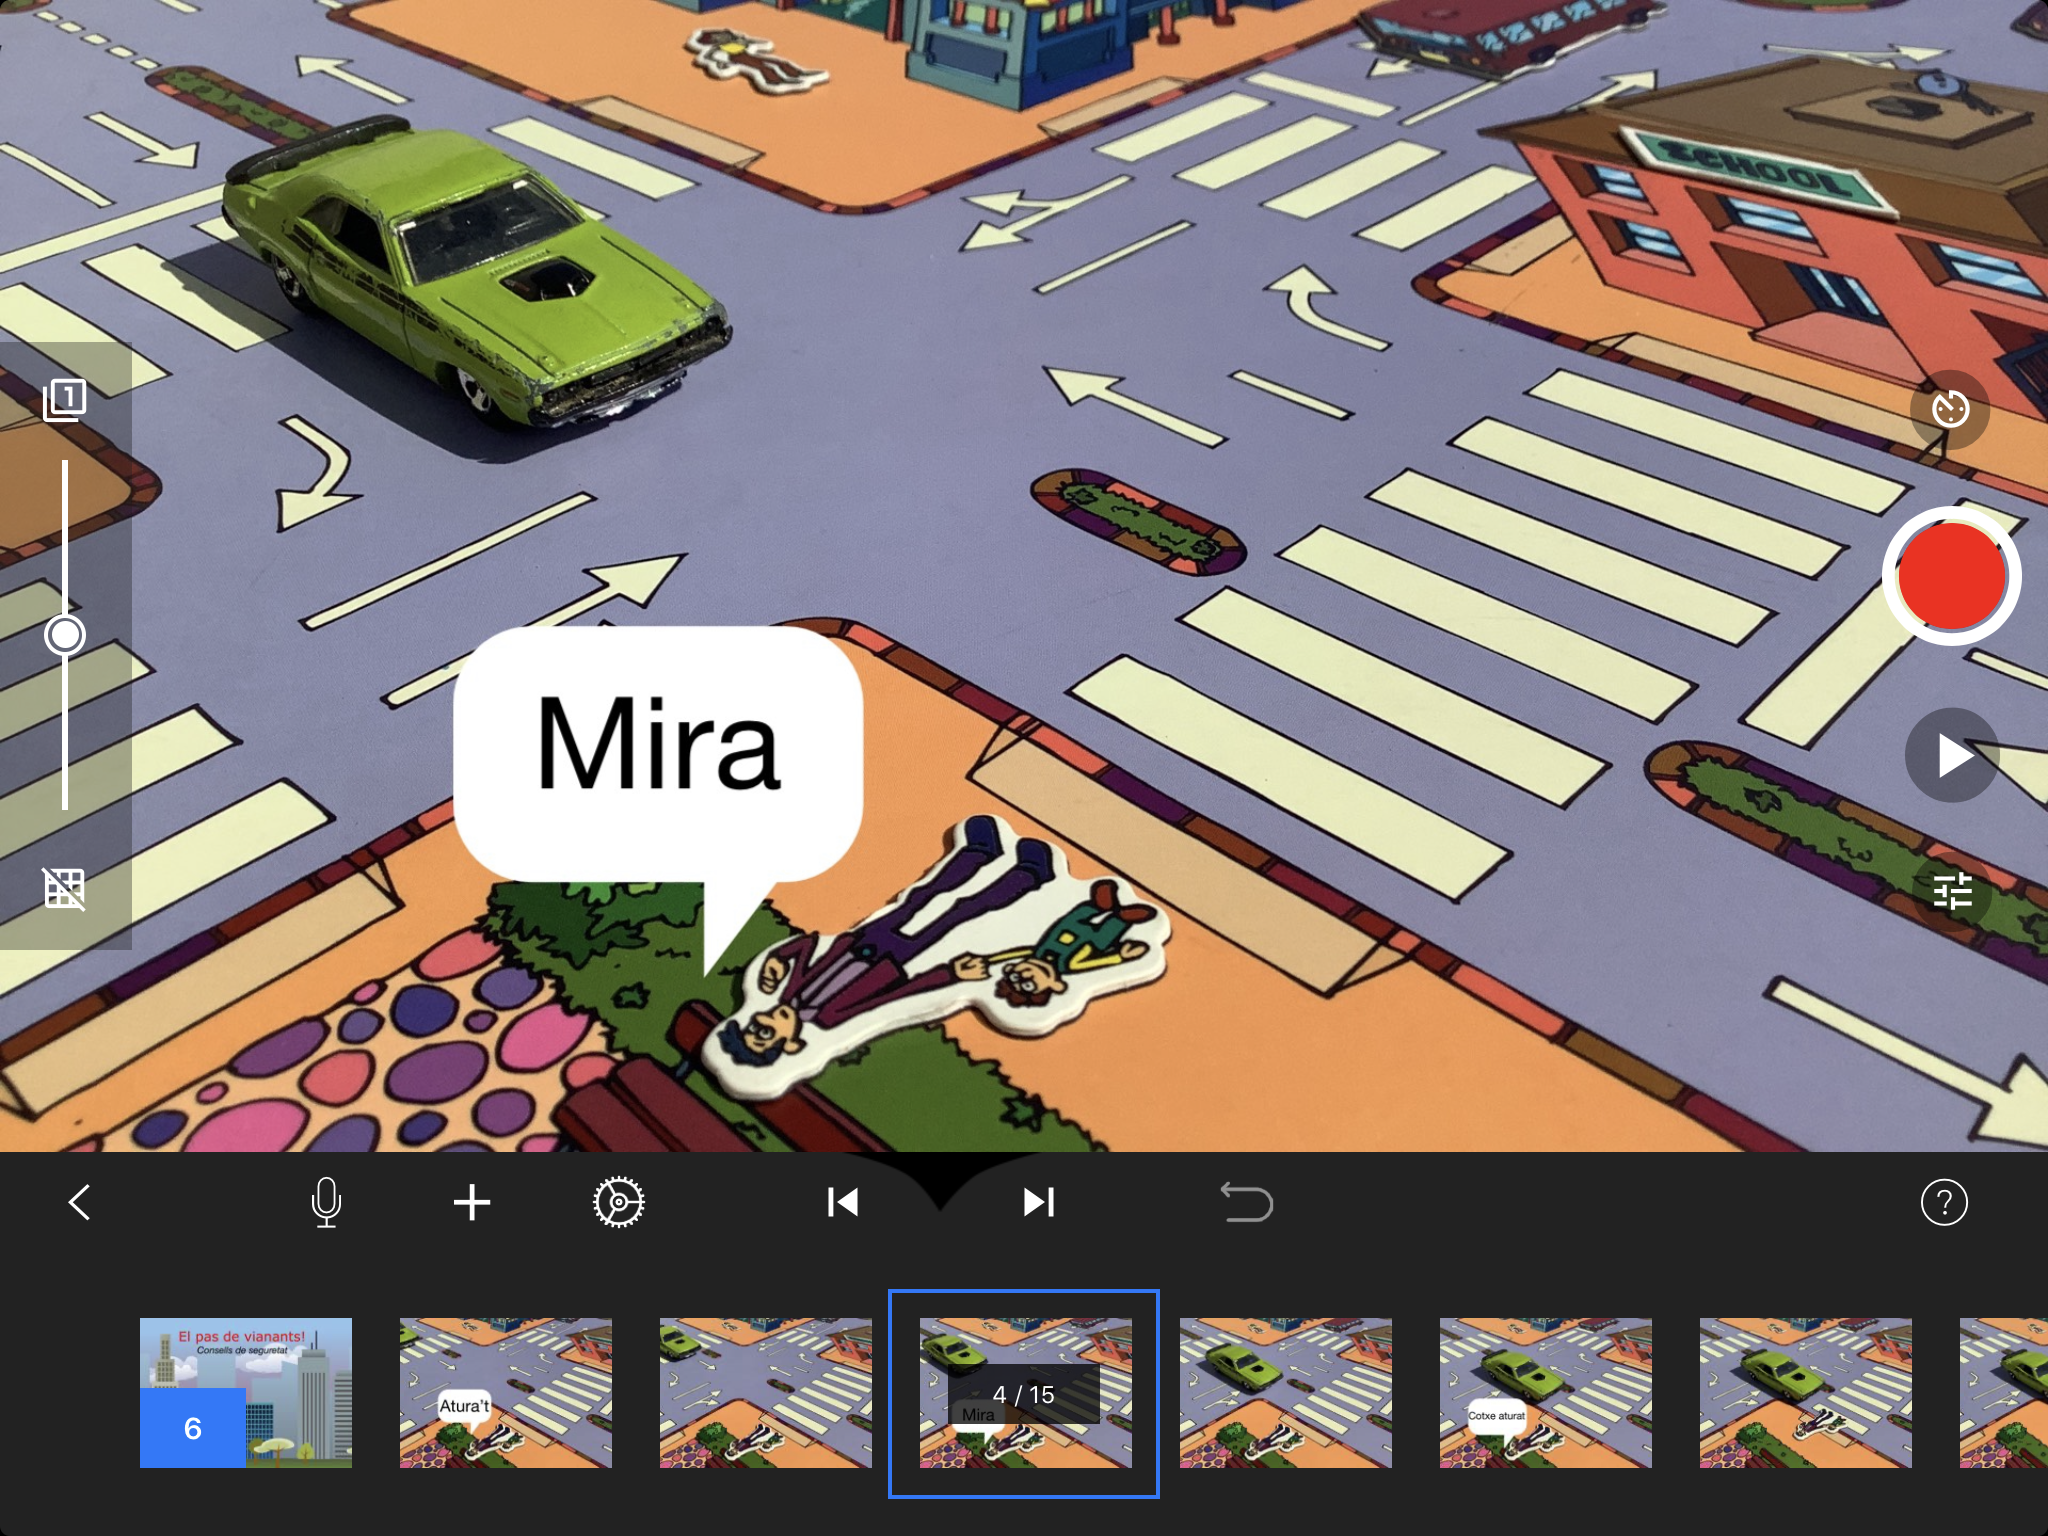Open the capture timer settings
Viewport: 2048px width, 1536px height.
tap(1949, 409)
